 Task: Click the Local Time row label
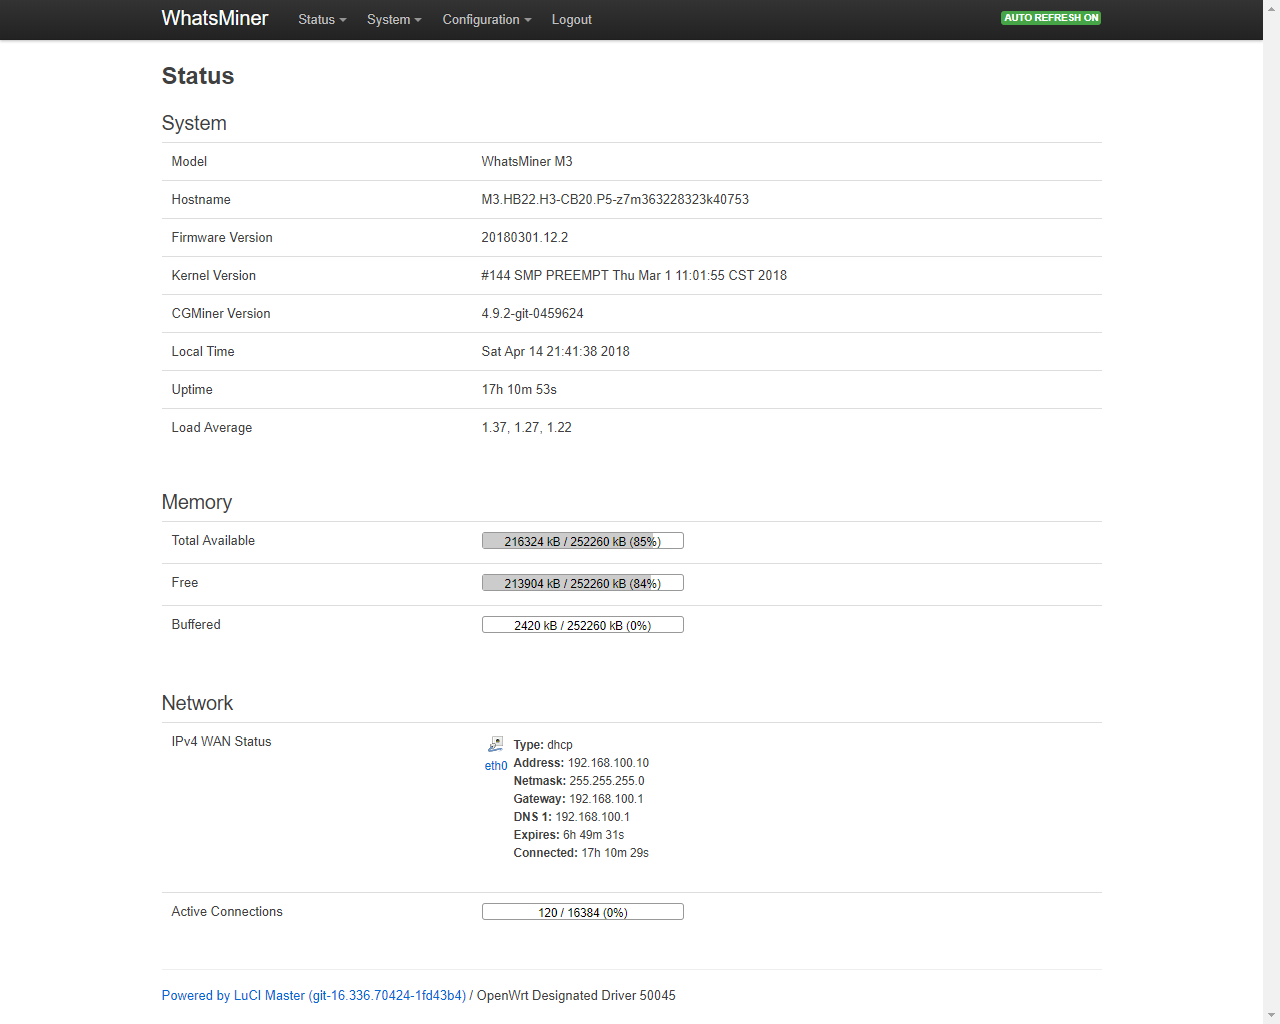(x=203, y=351)
